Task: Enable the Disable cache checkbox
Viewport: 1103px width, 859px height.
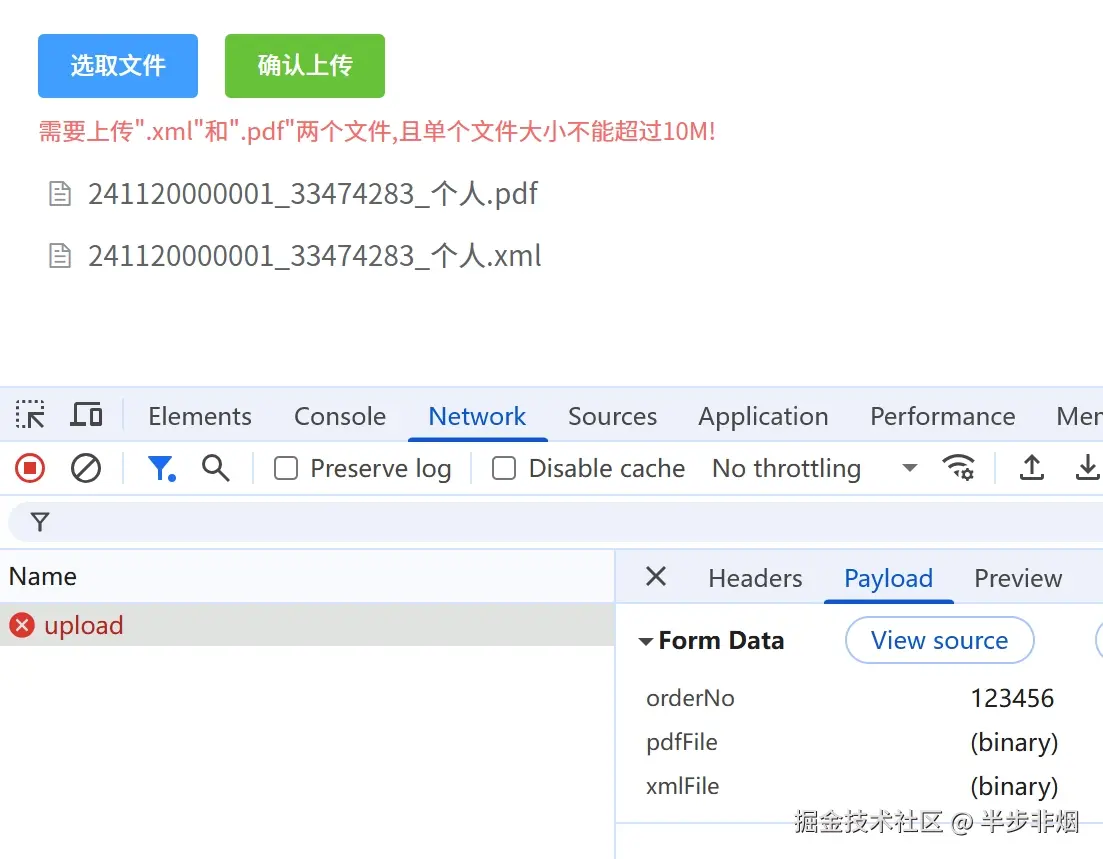Action: pos(504,468)
